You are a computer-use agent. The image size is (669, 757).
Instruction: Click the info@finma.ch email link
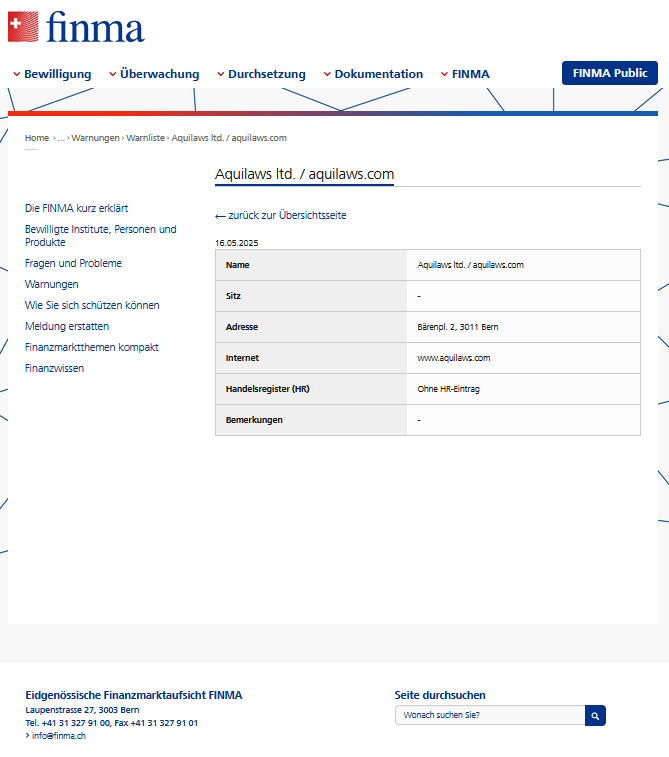click(x=58, y=736)
